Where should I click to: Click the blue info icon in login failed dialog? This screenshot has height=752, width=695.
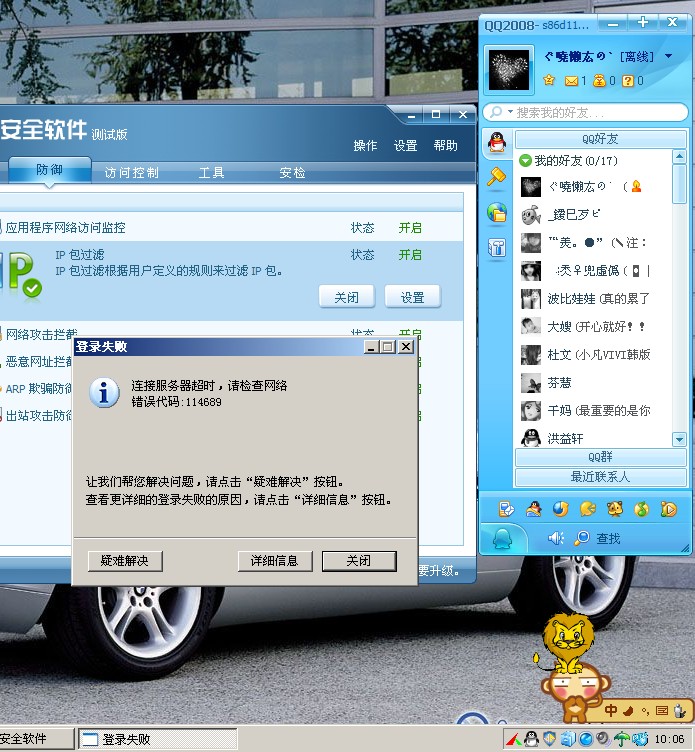click(105, 393)
